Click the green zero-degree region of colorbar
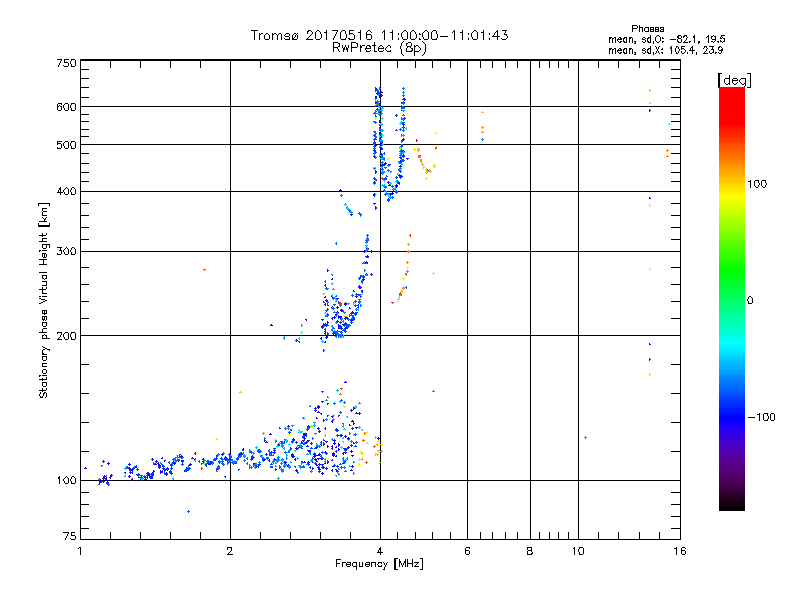 click(732, 299)
